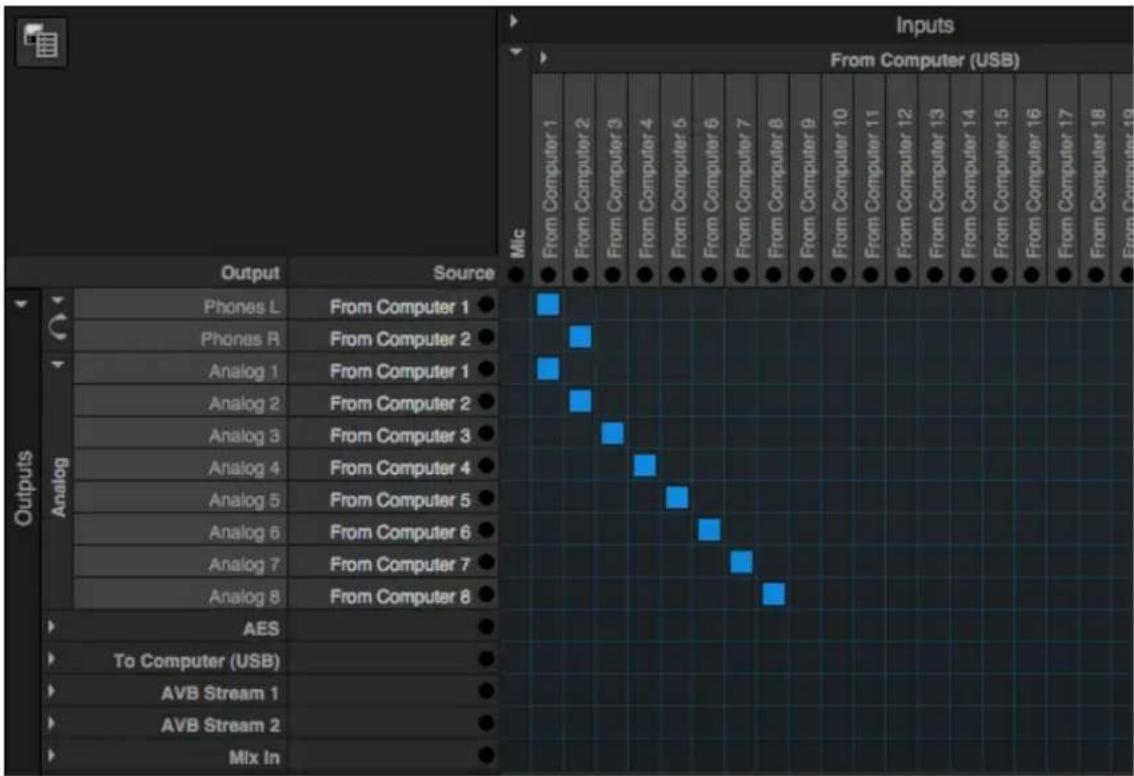Image resolution: width=1134 pixels, height=776 pixels.
Task: Click the dot under From Computer 8 column
Action: pyautogui.click(x=773, y=274)
